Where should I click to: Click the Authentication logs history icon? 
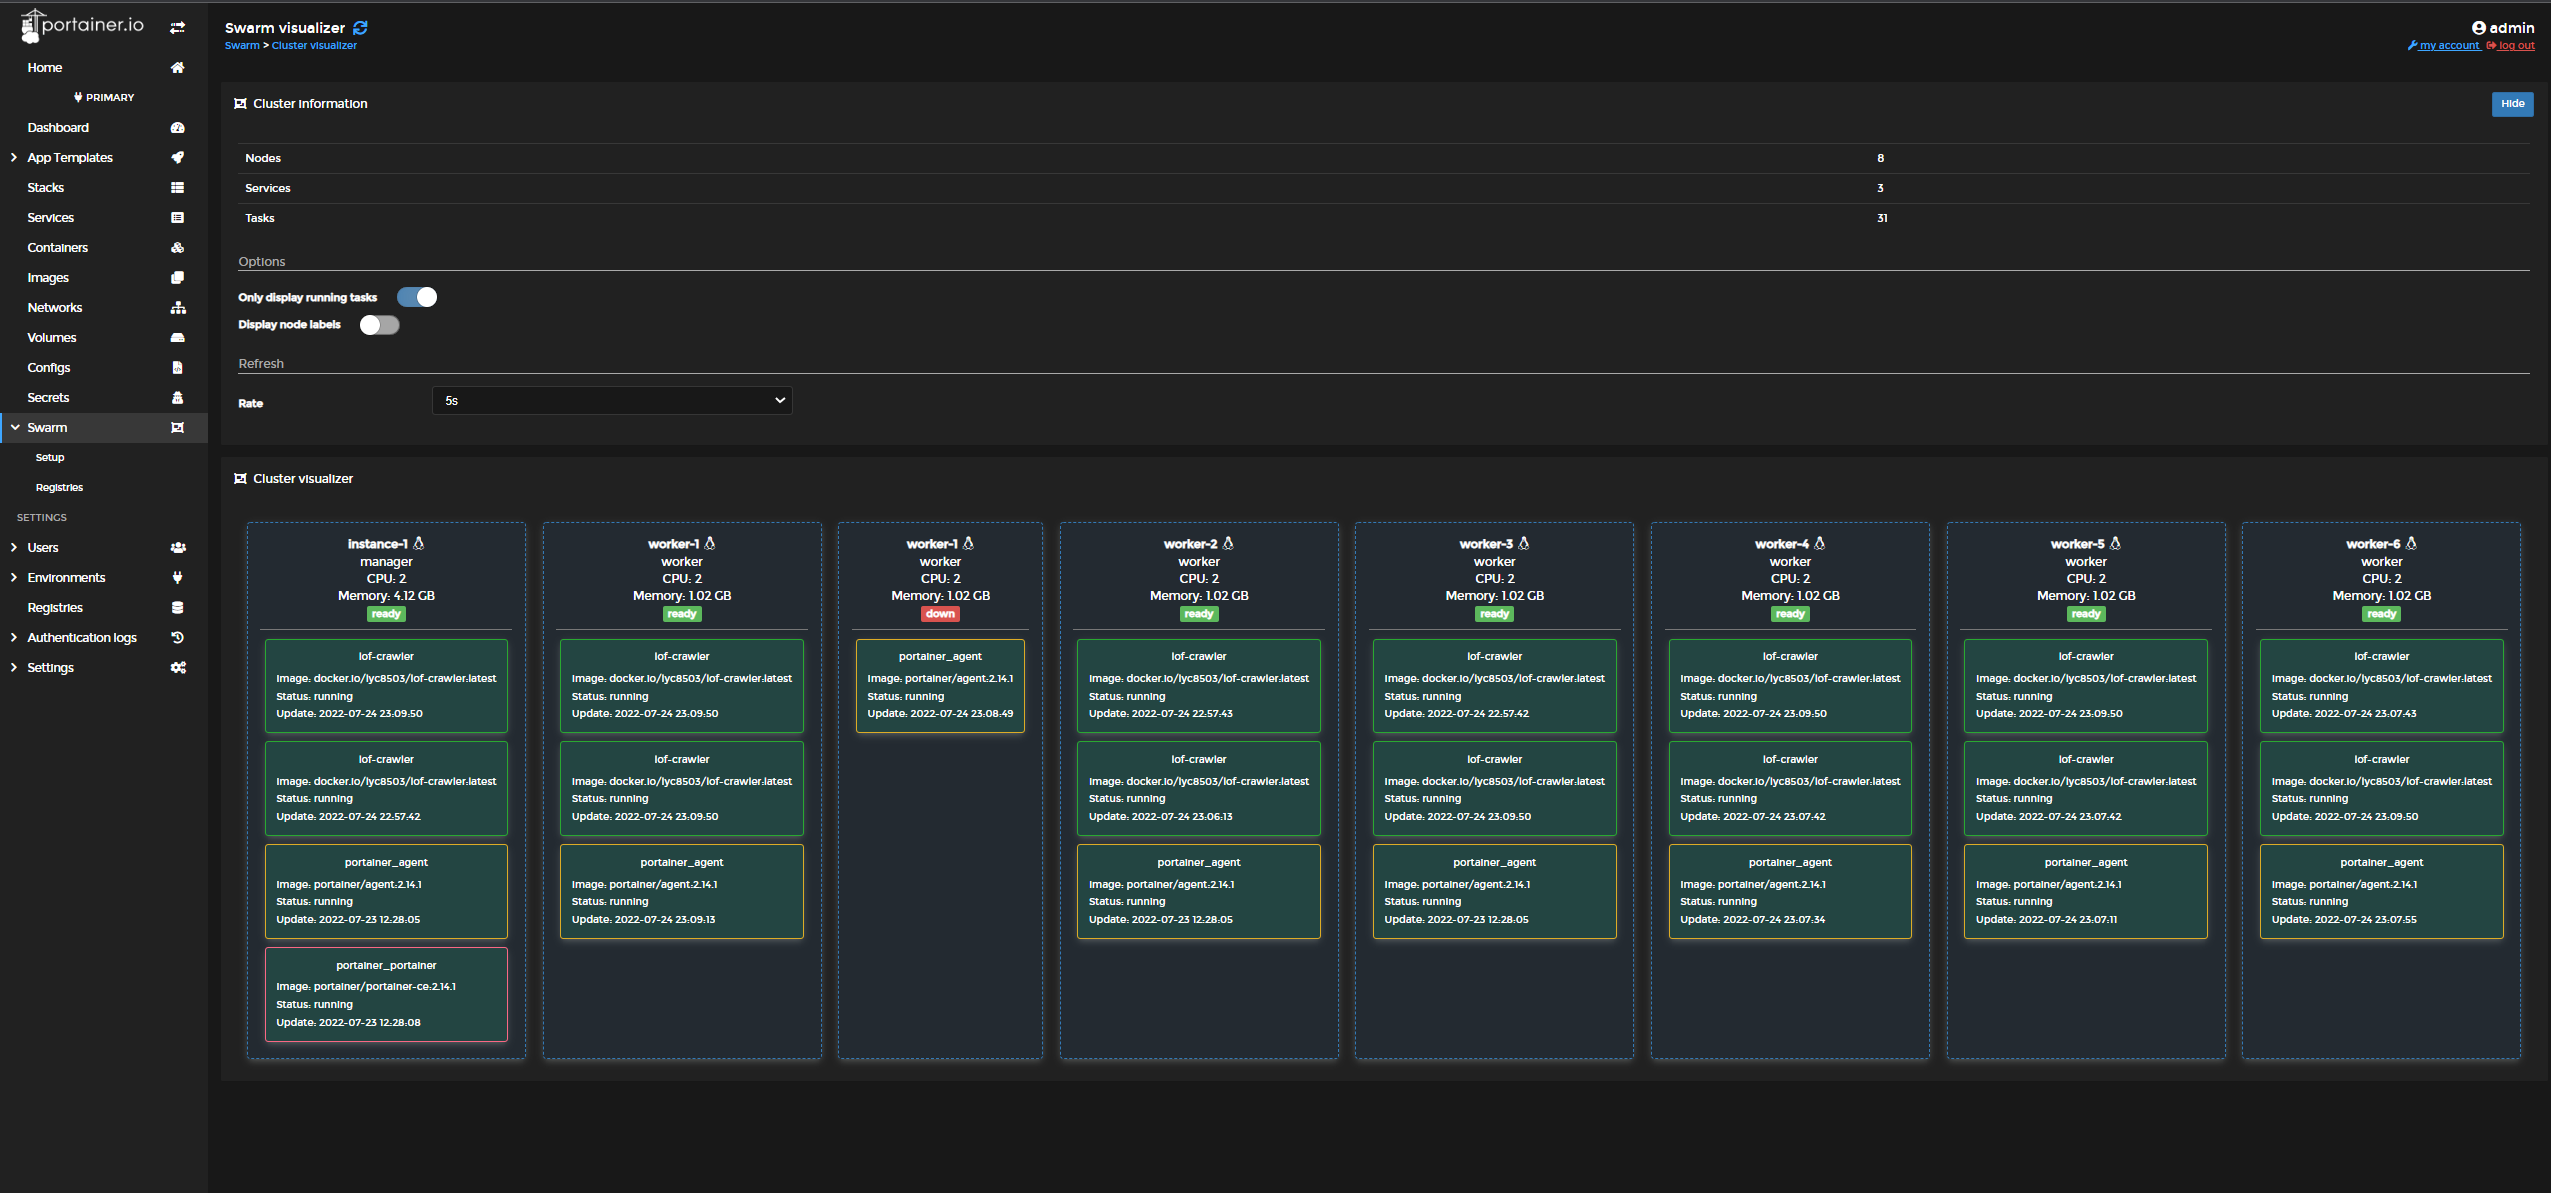(x=177, y=638)
